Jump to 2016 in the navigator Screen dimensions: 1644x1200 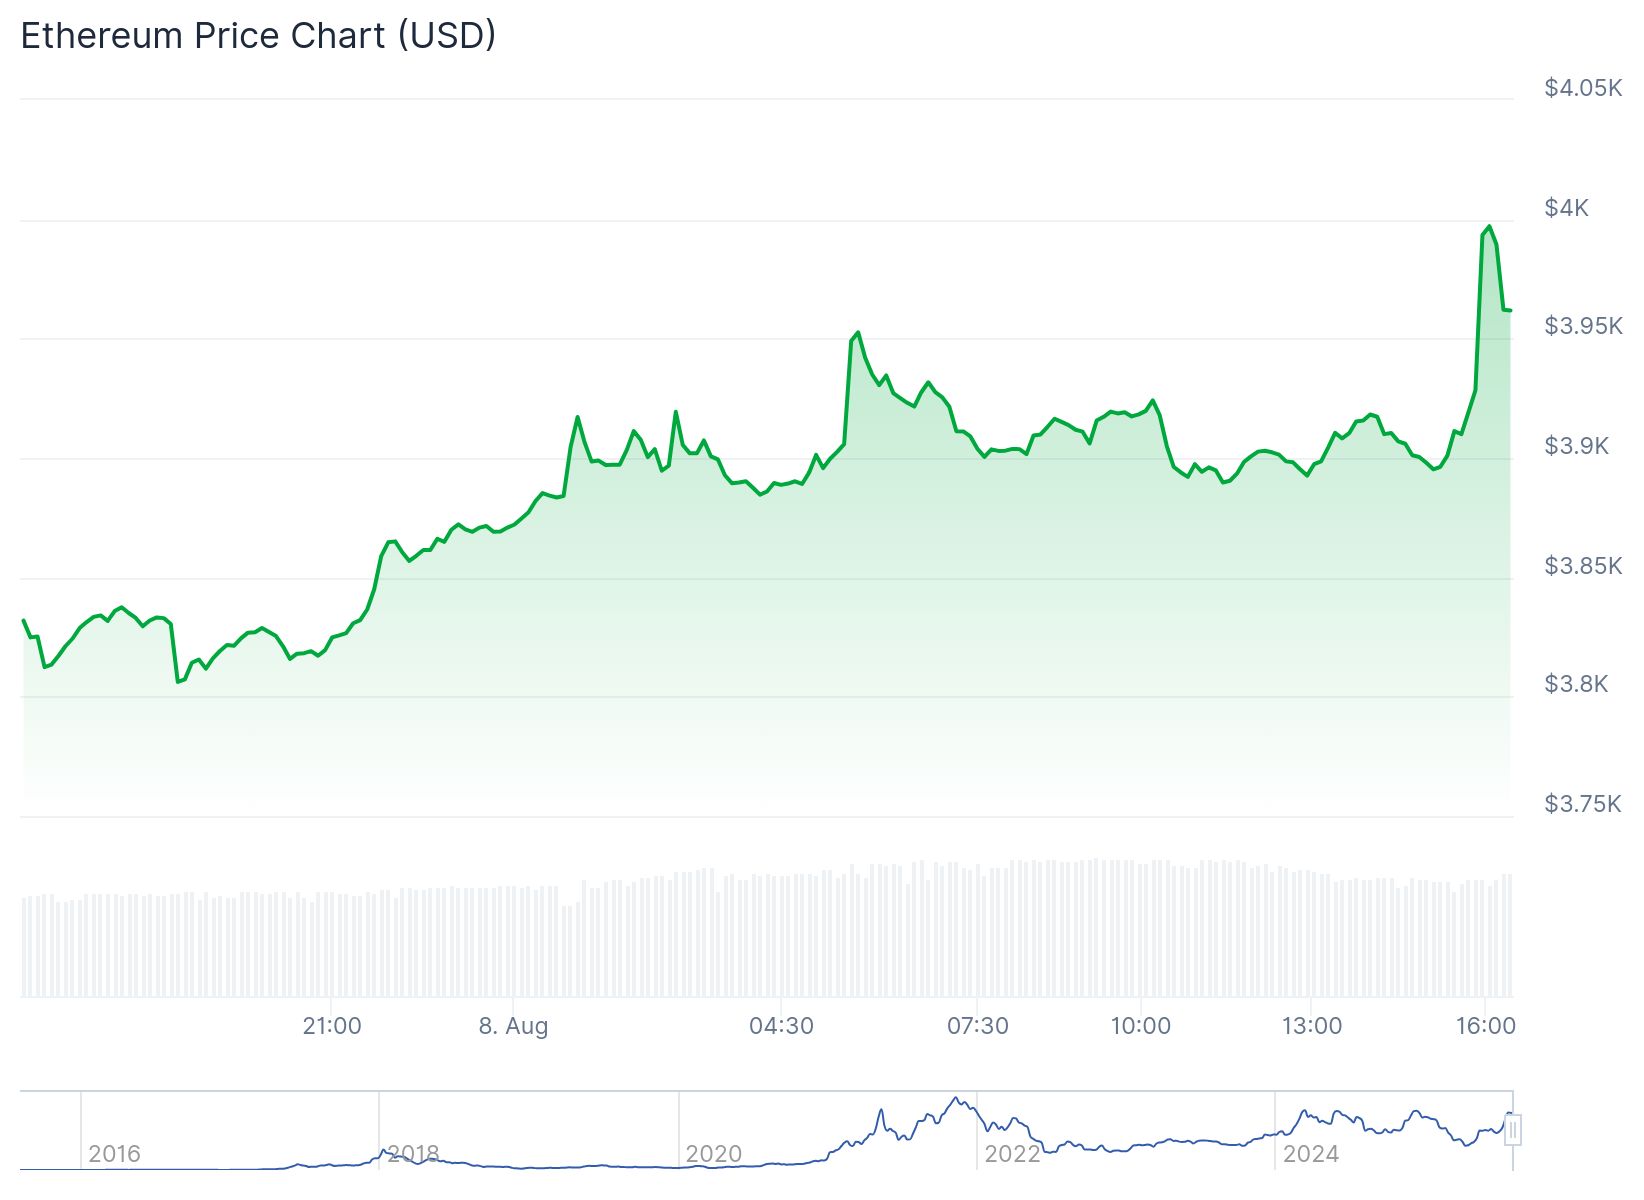coord(114,1154)
